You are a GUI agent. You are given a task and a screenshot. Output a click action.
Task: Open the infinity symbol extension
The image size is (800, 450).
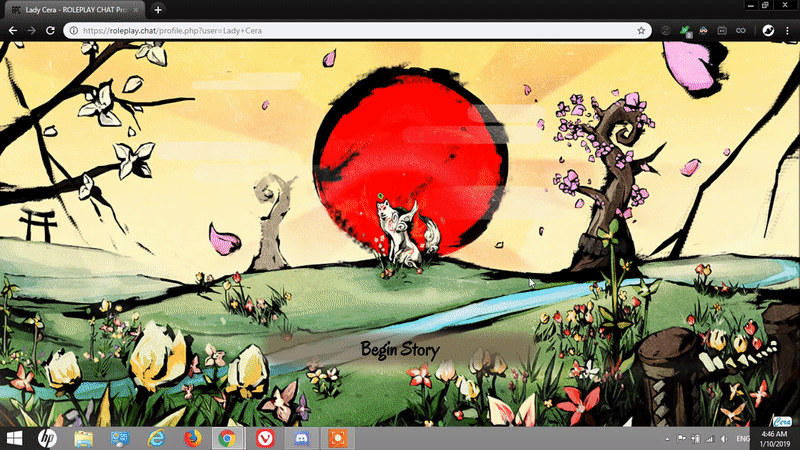tap(741, 31)
